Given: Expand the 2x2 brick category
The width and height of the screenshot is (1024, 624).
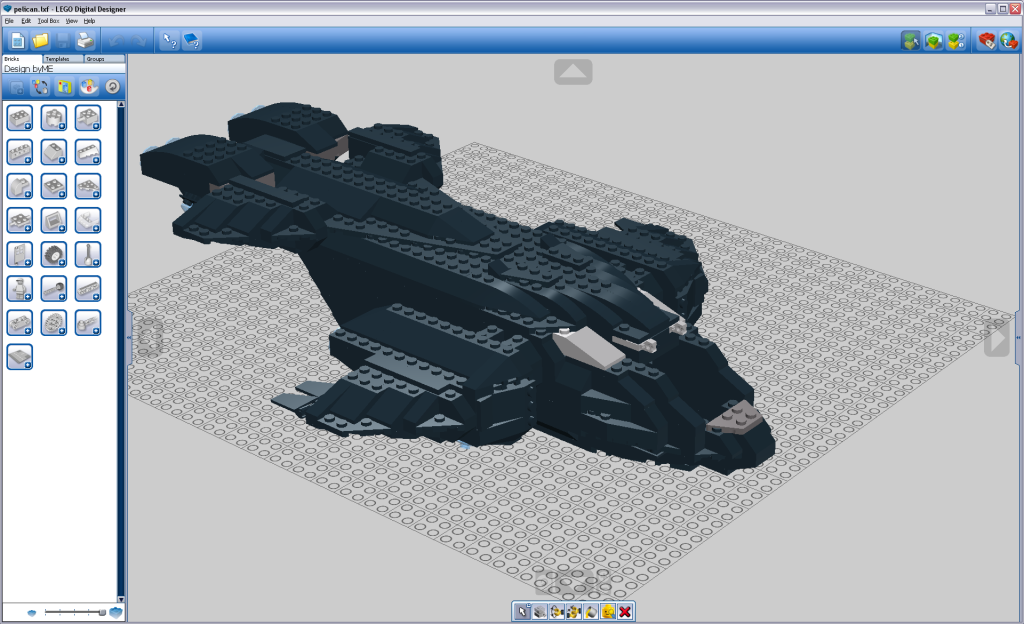Looking at the screenshot, I should point(20,118).
